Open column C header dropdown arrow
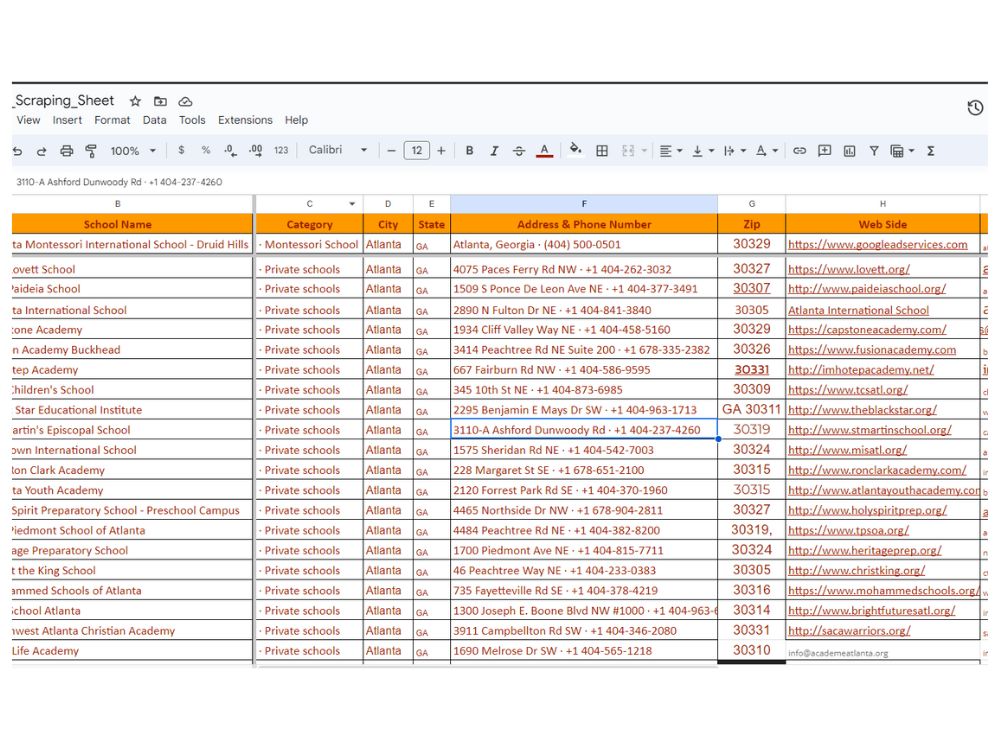This screenshot has width=1000, height=750. [352, 204]
